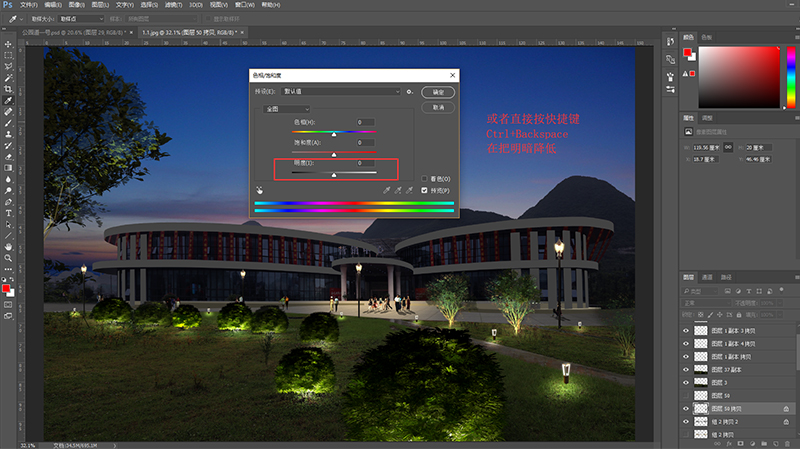Image resolution: width=800 pixels, height=449 pixels.
Task: Click the preset options gear icon
Action: point(410,91)
